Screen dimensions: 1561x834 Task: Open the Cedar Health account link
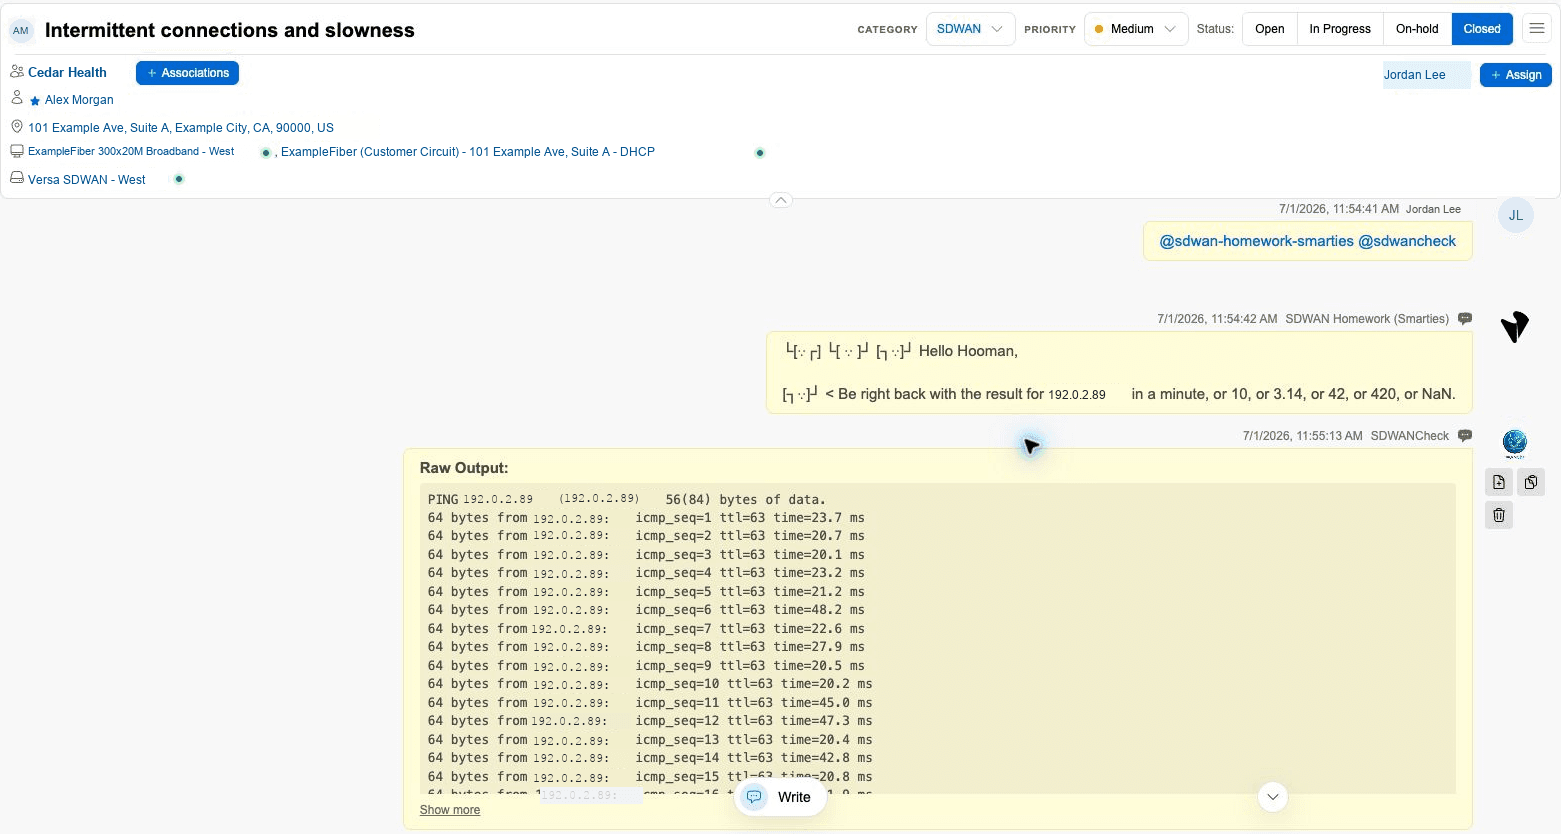(x=67, y=72)
